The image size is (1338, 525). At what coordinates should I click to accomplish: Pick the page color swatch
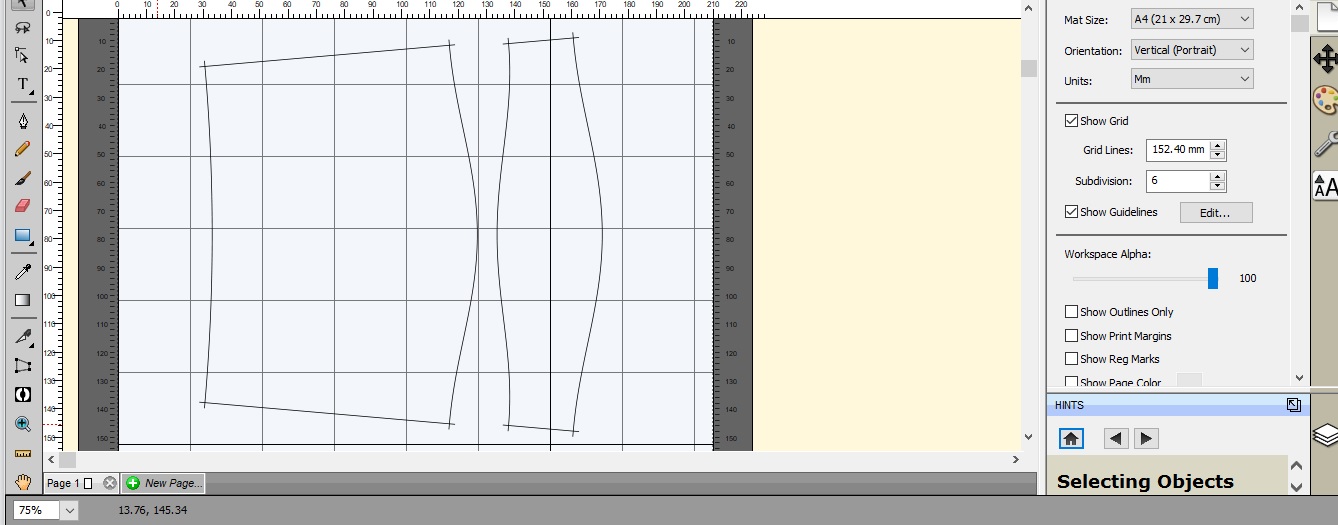1189,381
